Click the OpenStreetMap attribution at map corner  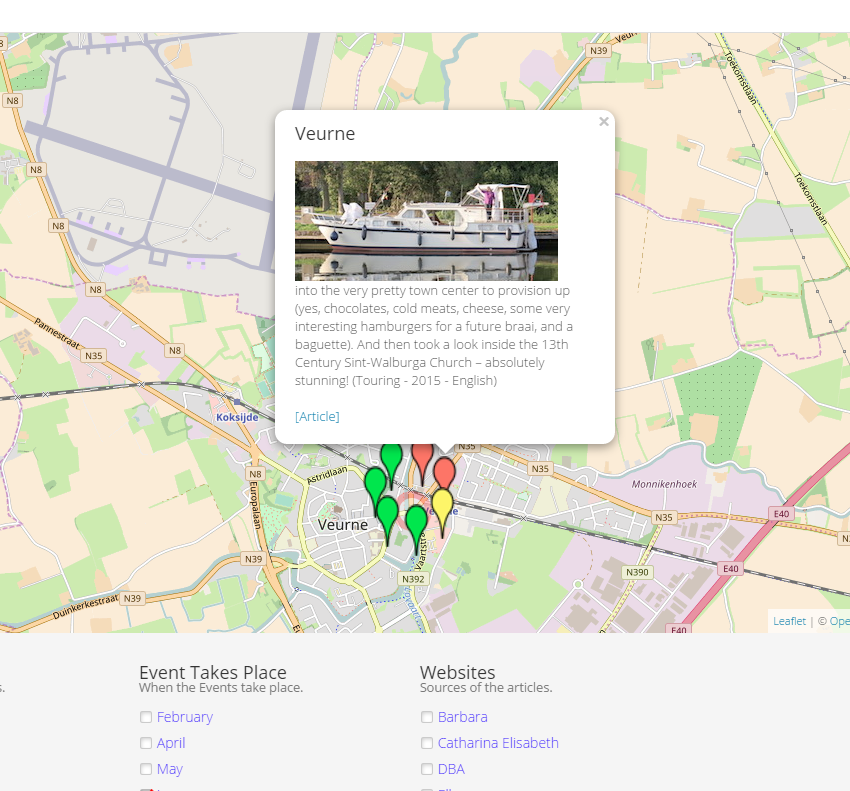point(838,621)
